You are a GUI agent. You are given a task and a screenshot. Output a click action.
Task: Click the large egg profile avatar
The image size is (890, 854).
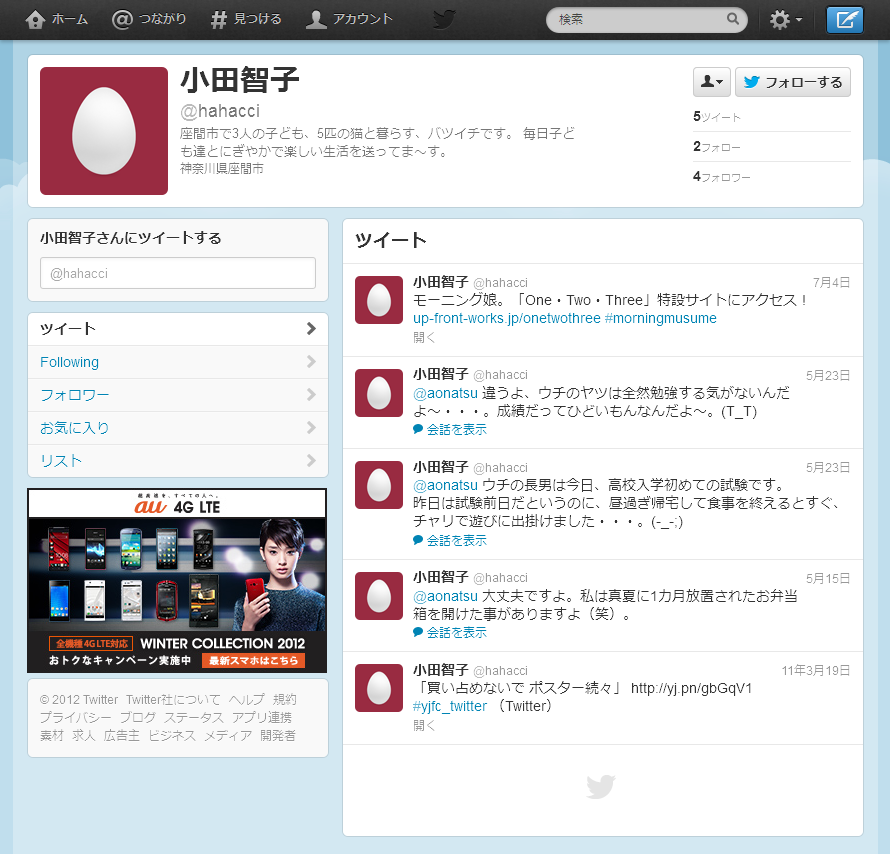pos(104,131)
